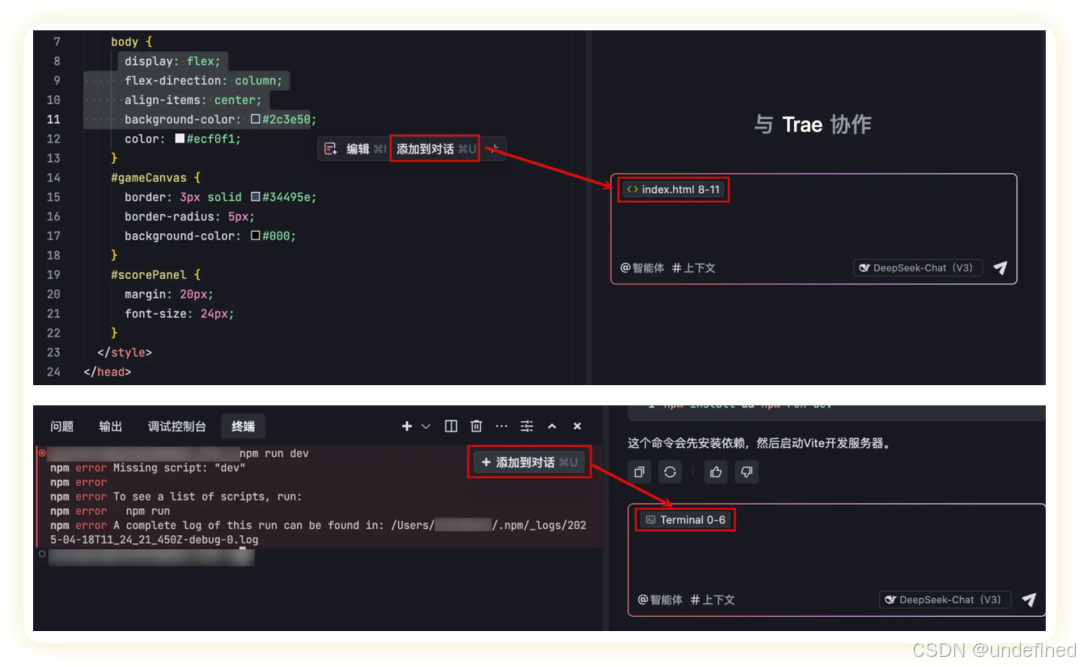1080x667 pixels.
Task: Maximize the panel with the up chevron
Action: click(x=552, y=427)
